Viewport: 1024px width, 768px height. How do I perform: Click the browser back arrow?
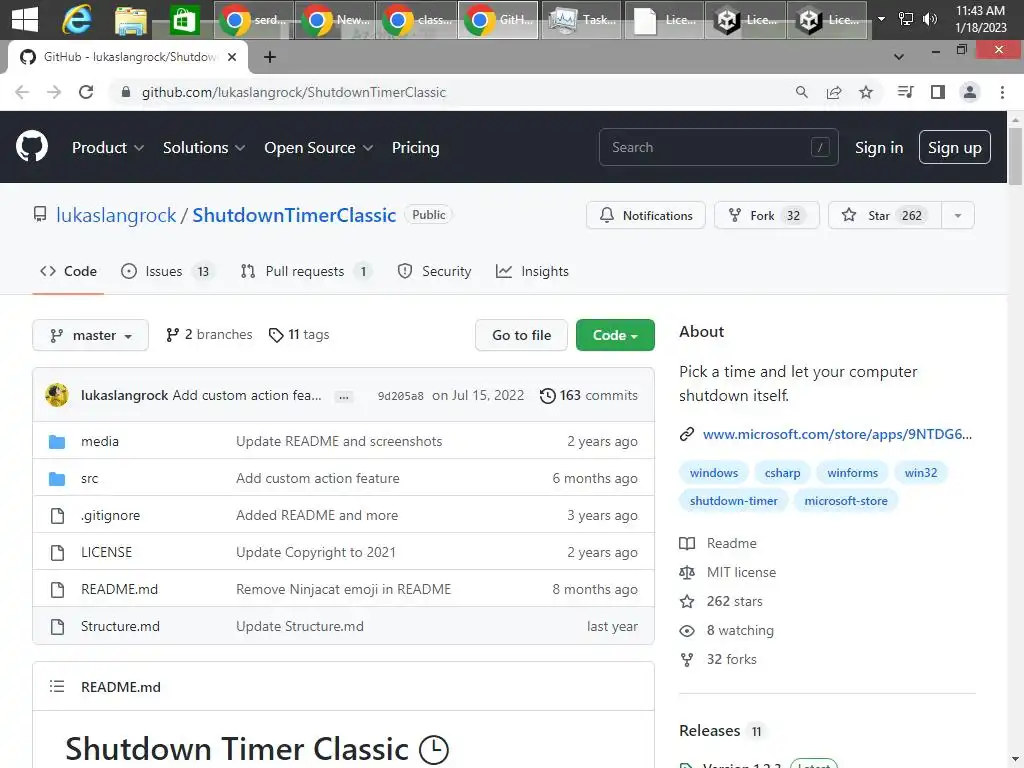point(22,92)
